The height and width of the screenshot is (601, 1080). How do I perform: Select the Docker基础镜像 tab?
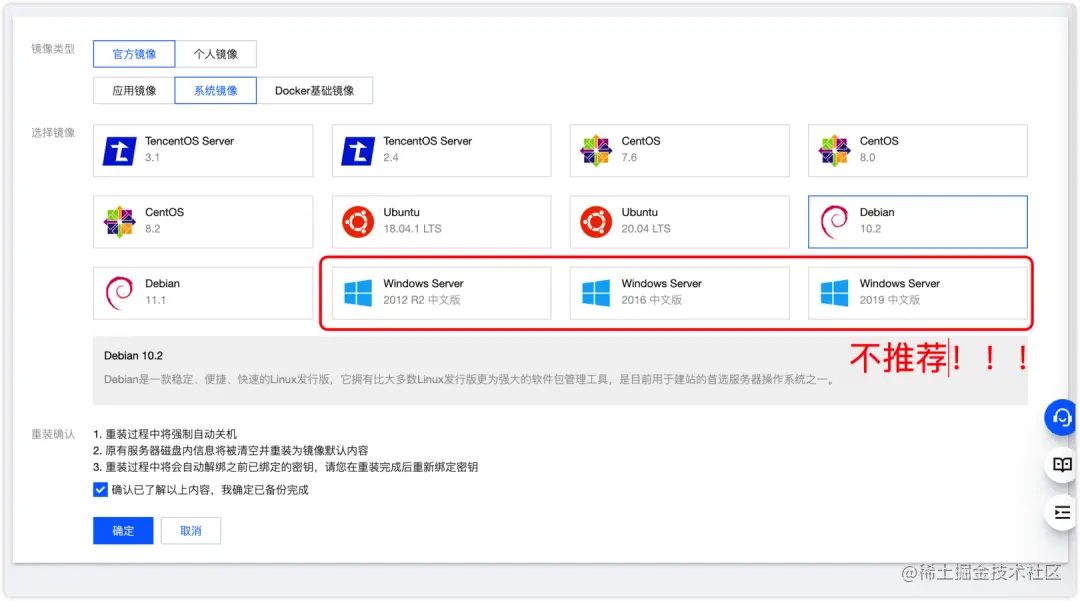315,90
